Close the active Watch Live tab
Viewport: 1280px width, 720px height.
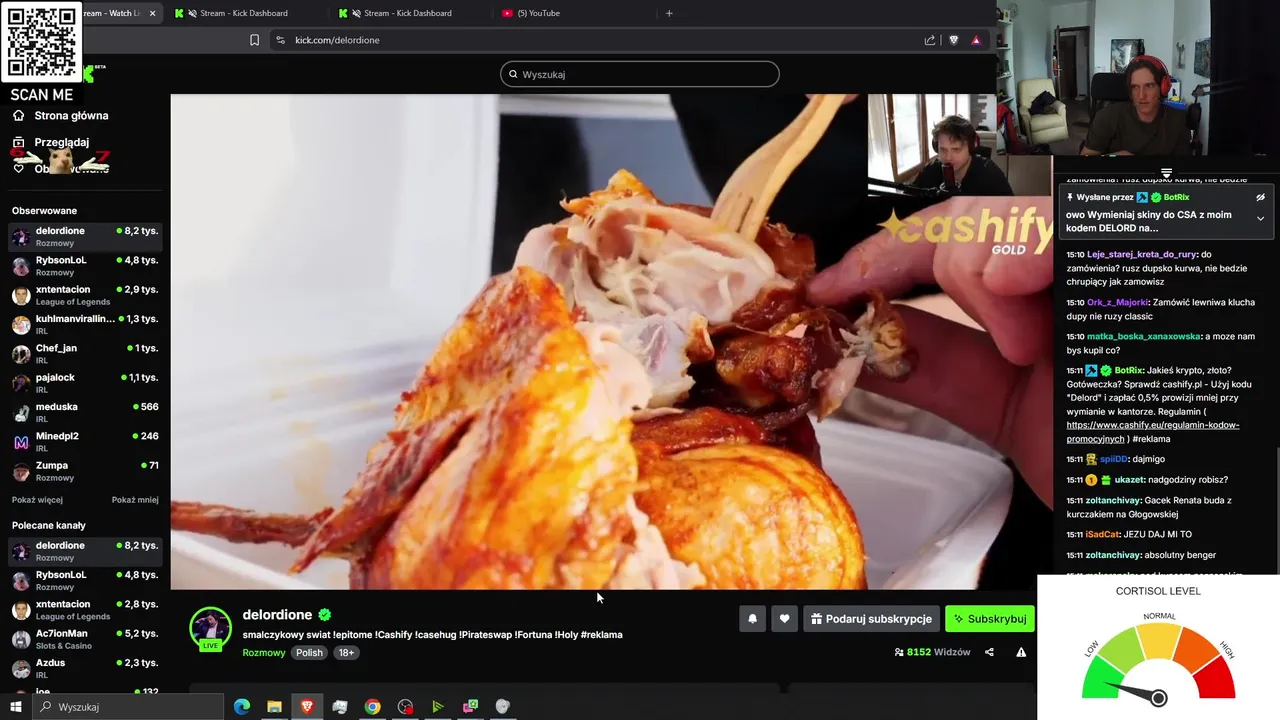point(152,13)
